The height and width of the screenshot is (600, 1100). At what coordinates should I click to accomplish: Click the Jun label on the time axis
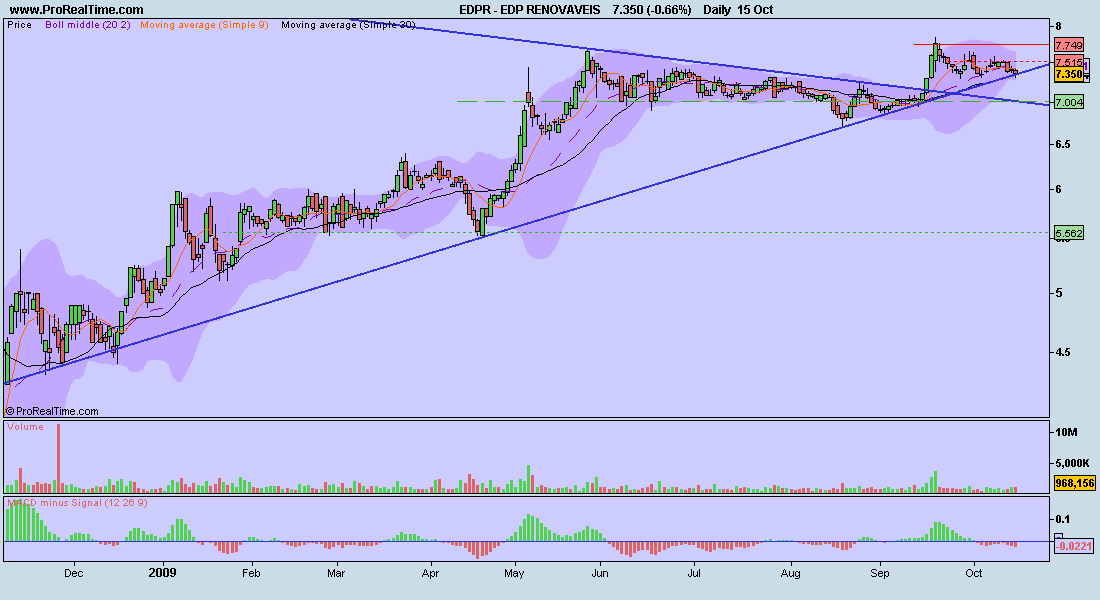pyautogui.click(x=600, y=573)
